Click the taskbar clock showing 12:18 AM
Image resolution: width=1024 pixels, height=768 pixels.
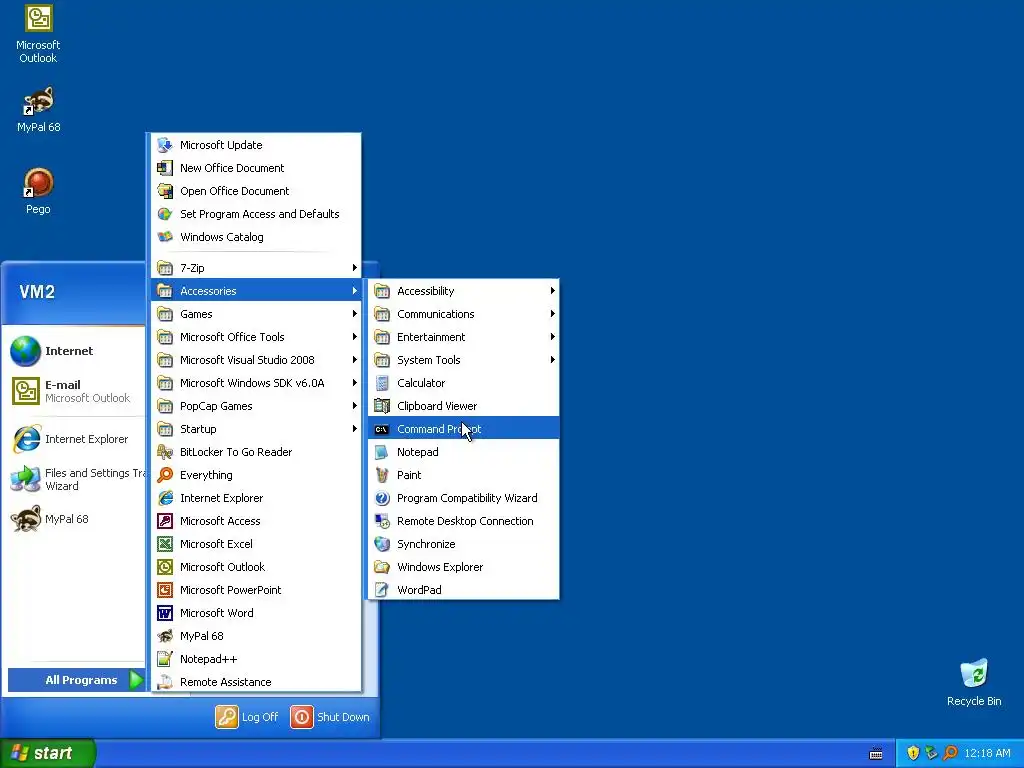tap(987, 753)
